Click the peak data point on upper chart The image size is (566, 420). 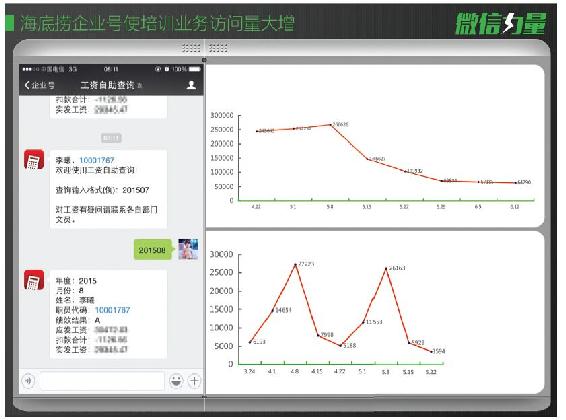coord(331,125)
